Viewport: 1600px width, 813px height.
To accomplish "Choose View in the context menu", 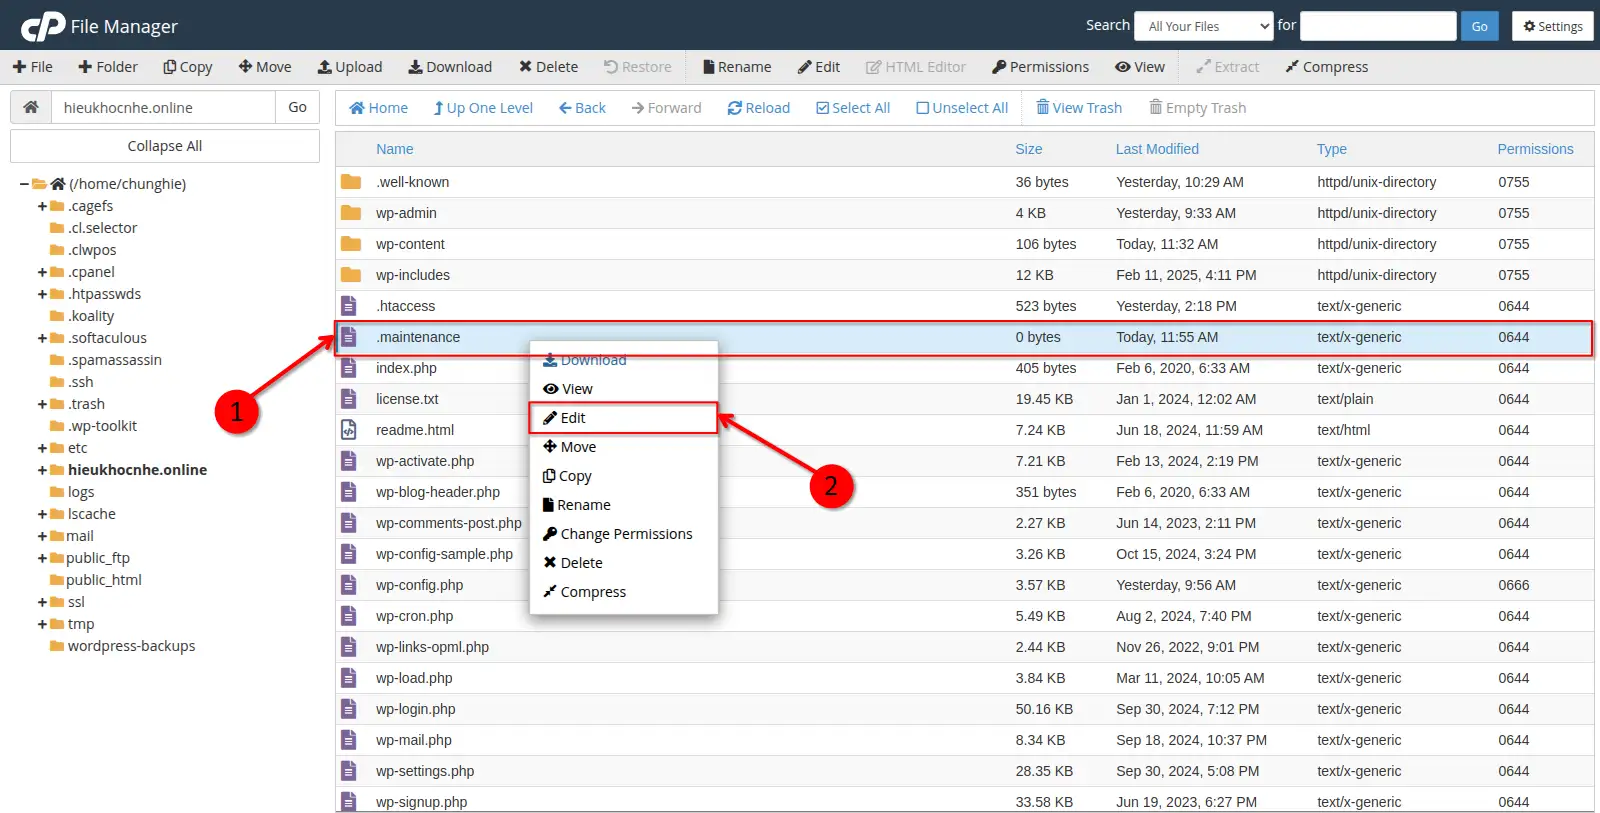I will [x=623, y=389].
